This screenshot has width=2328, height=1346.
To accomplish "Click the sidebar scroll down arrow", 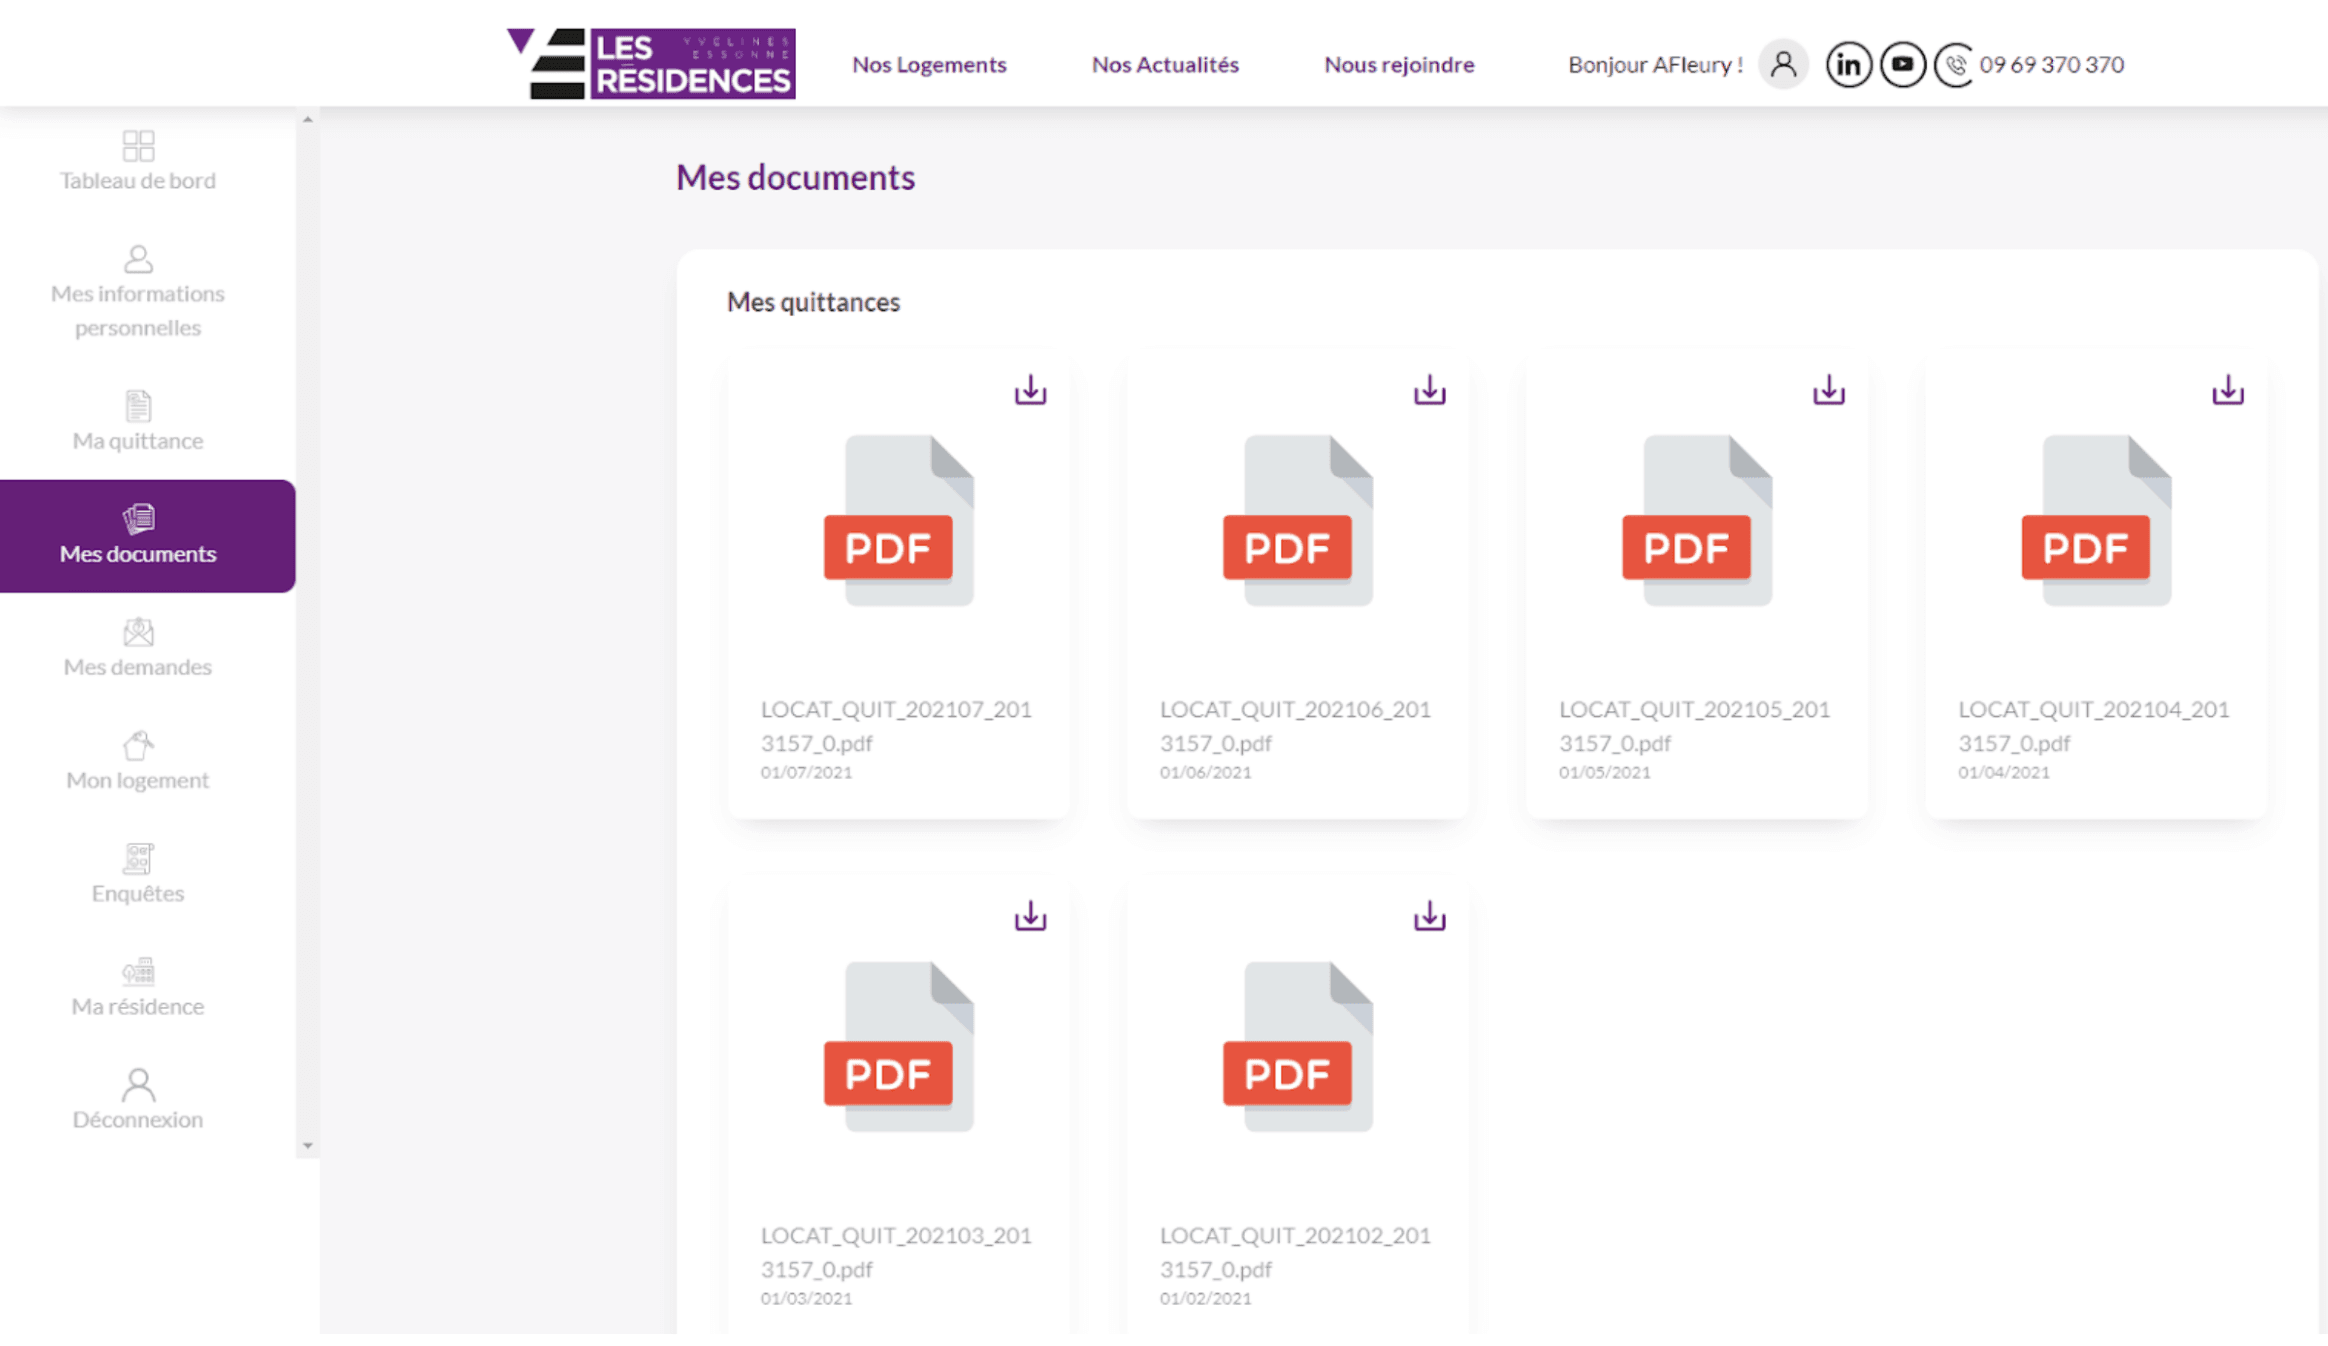I will pos(308,1146).
